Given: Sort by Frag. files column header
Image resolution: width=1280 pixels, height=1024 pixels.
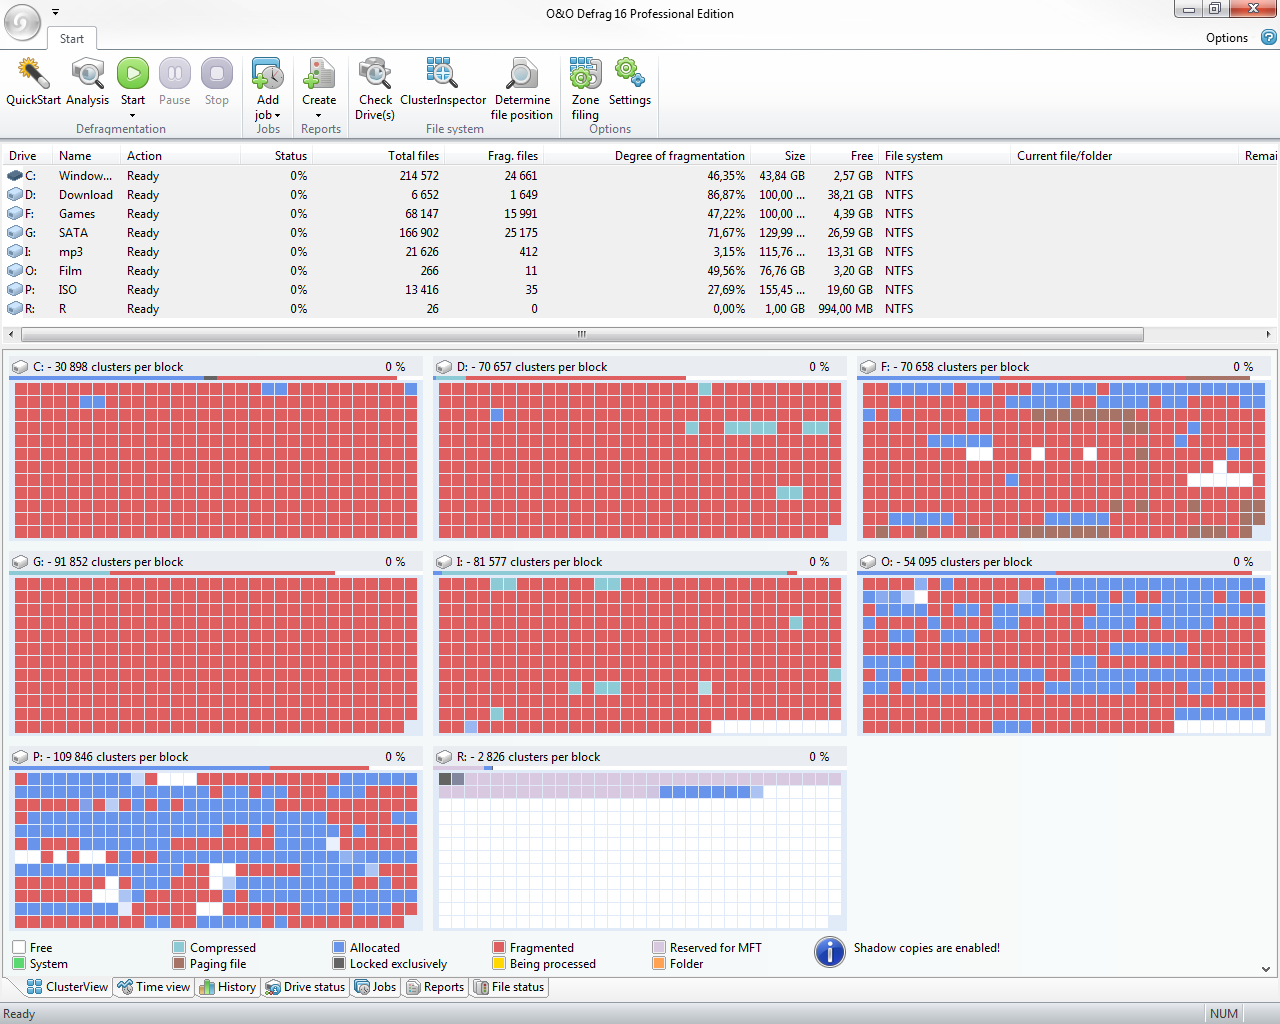Looking at the screenshot, I should [x=494, y=156].
